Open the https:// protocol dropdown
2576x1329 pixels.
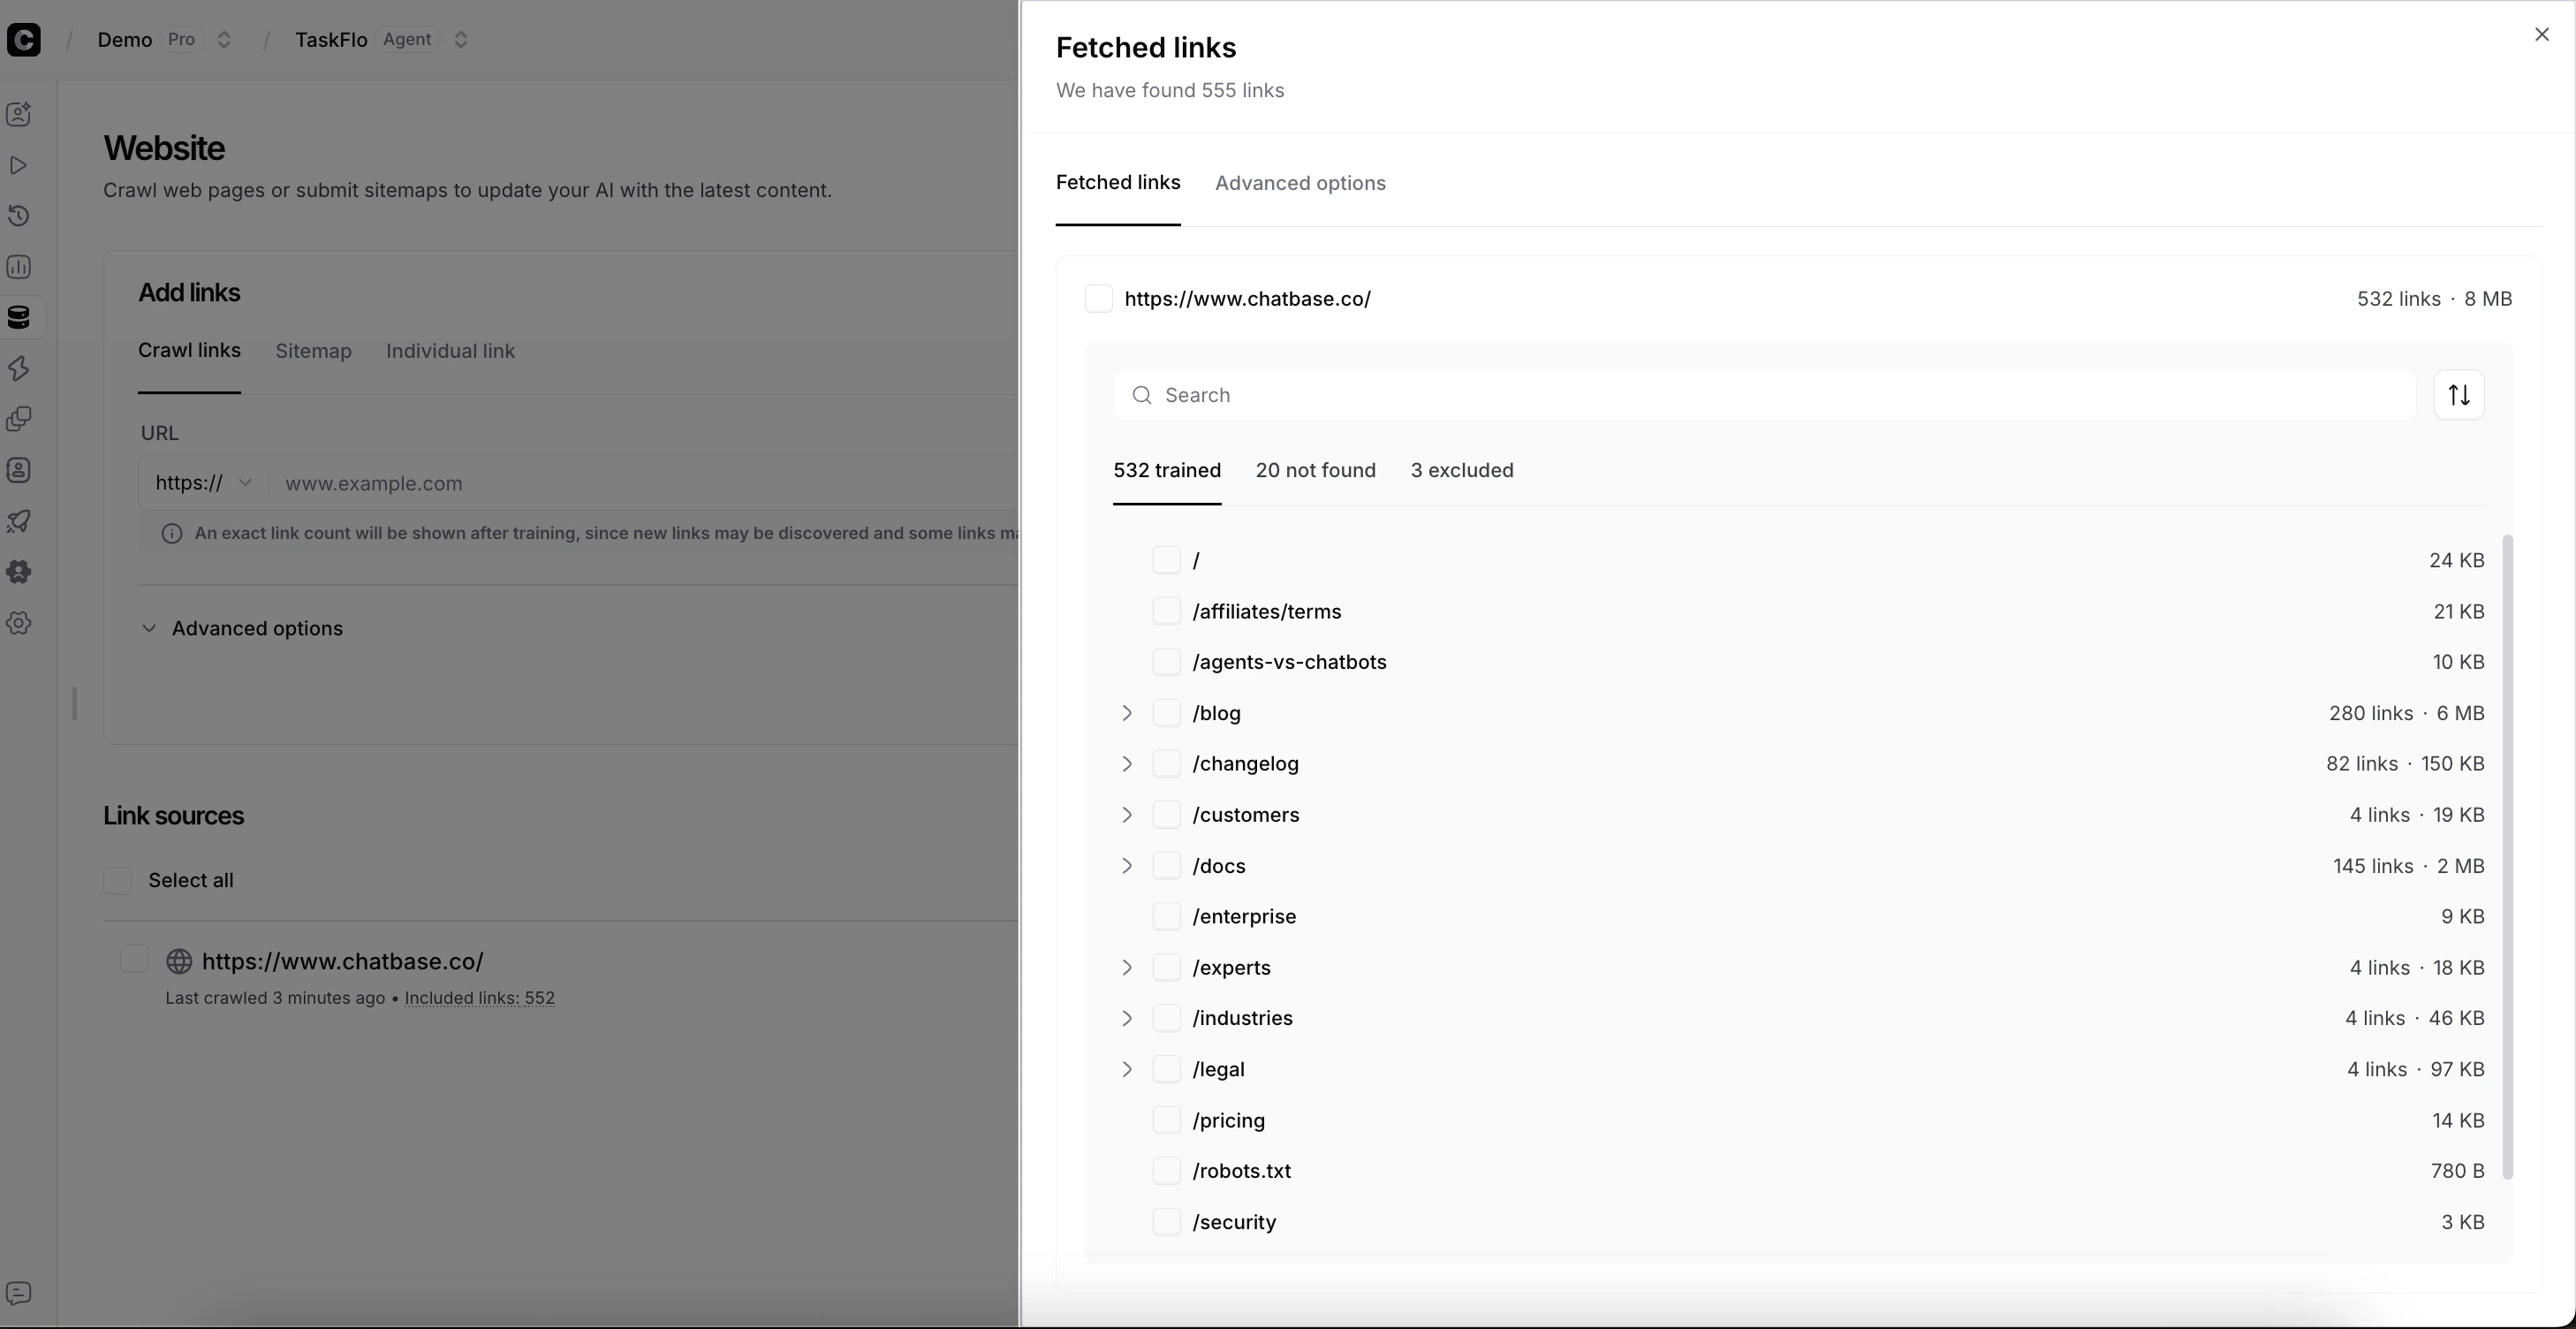click(x=204, y=483)
